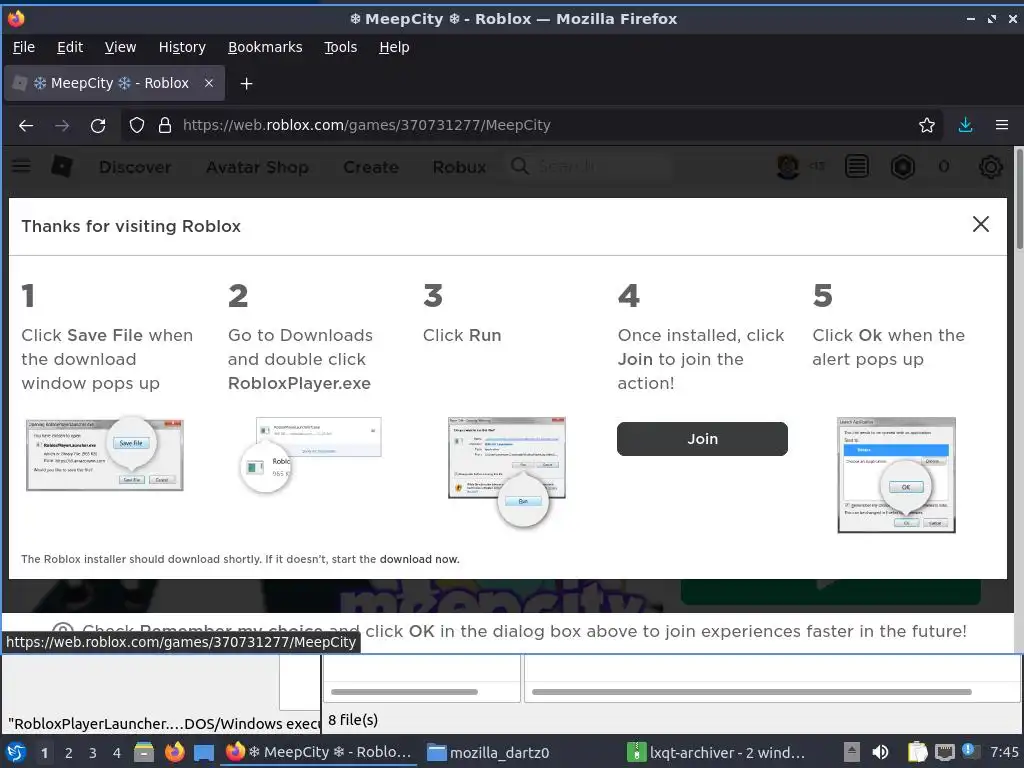The height and width of the screenshot is (768, 1024).
Task: Open the History menu
Action: [x=182, y=47]
